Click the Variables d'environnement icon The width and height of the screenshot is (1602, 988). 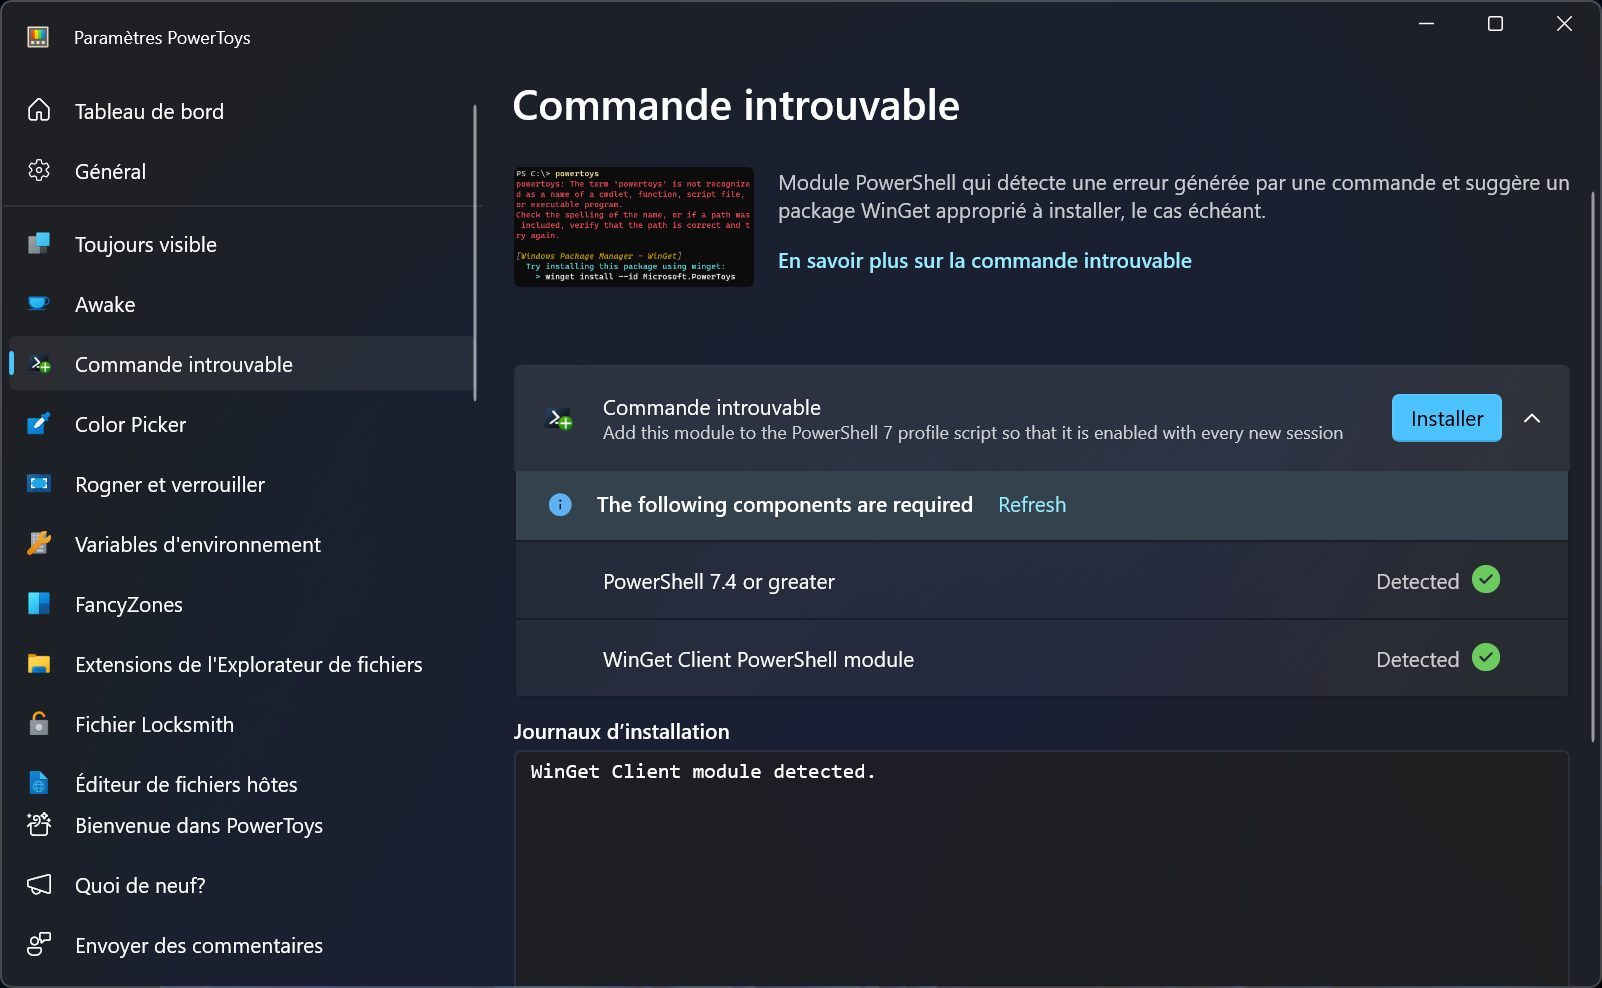pyautogui.click(x=39, y=544)
